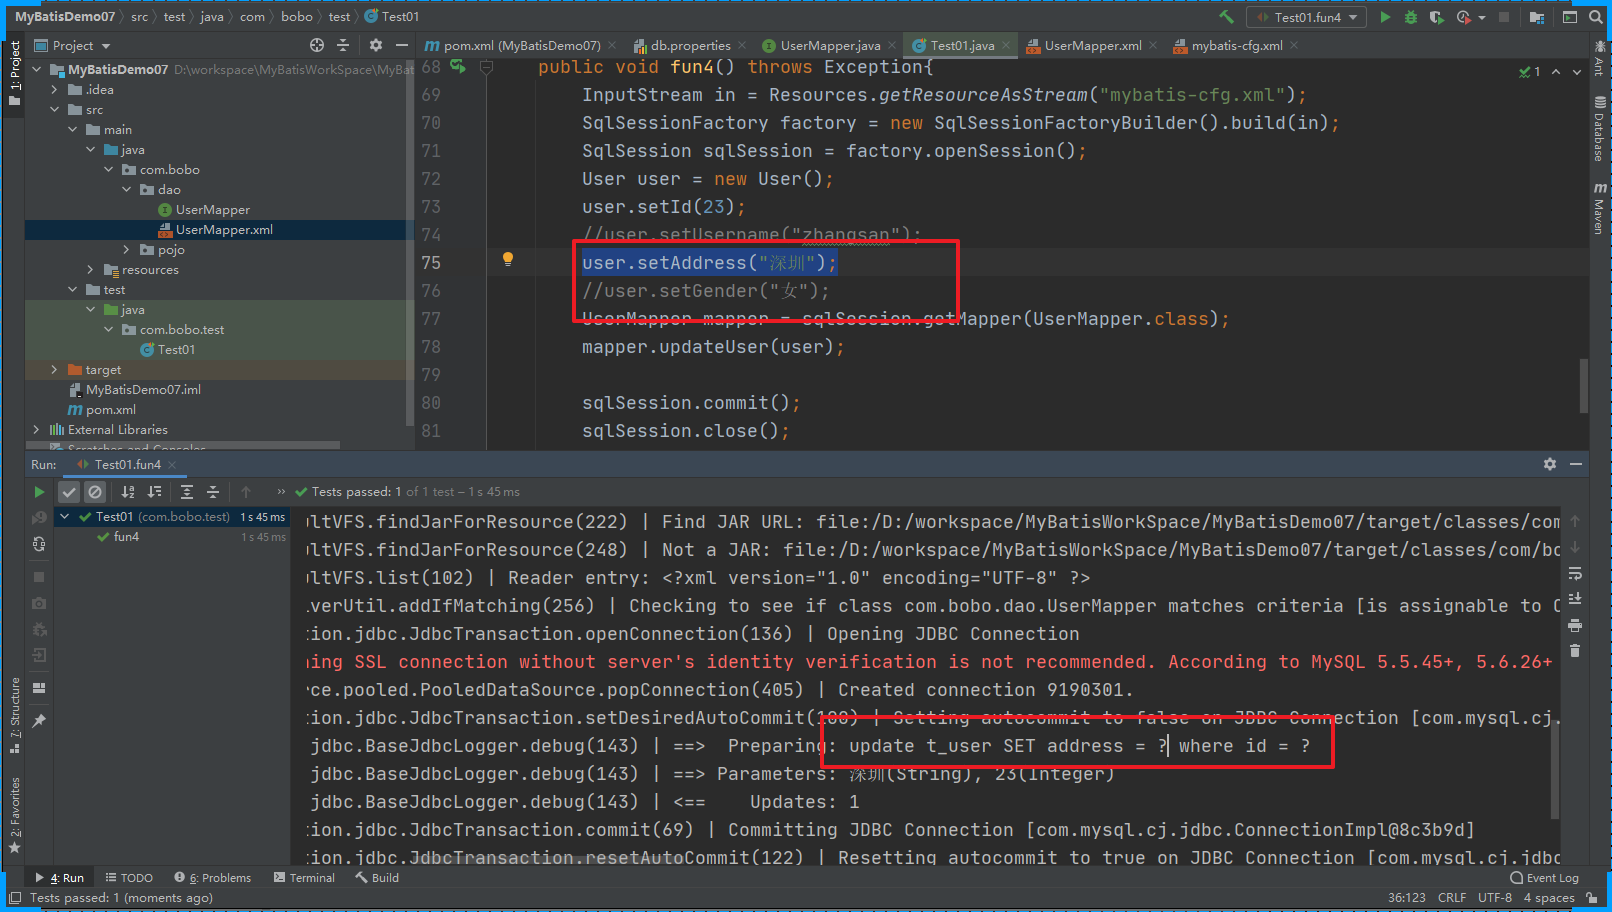Viewport: 1612px width, 912px height.
Task: Sort test results by duration
Action: (x=154, y=492)
